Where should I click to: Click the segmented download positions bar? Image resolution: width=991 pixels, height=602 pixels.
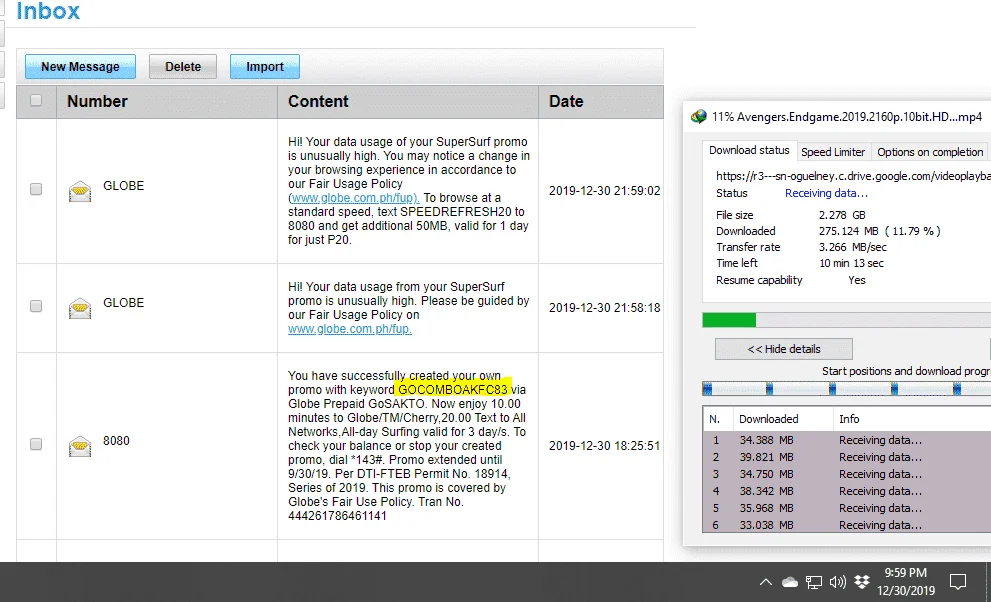[846, 389]
